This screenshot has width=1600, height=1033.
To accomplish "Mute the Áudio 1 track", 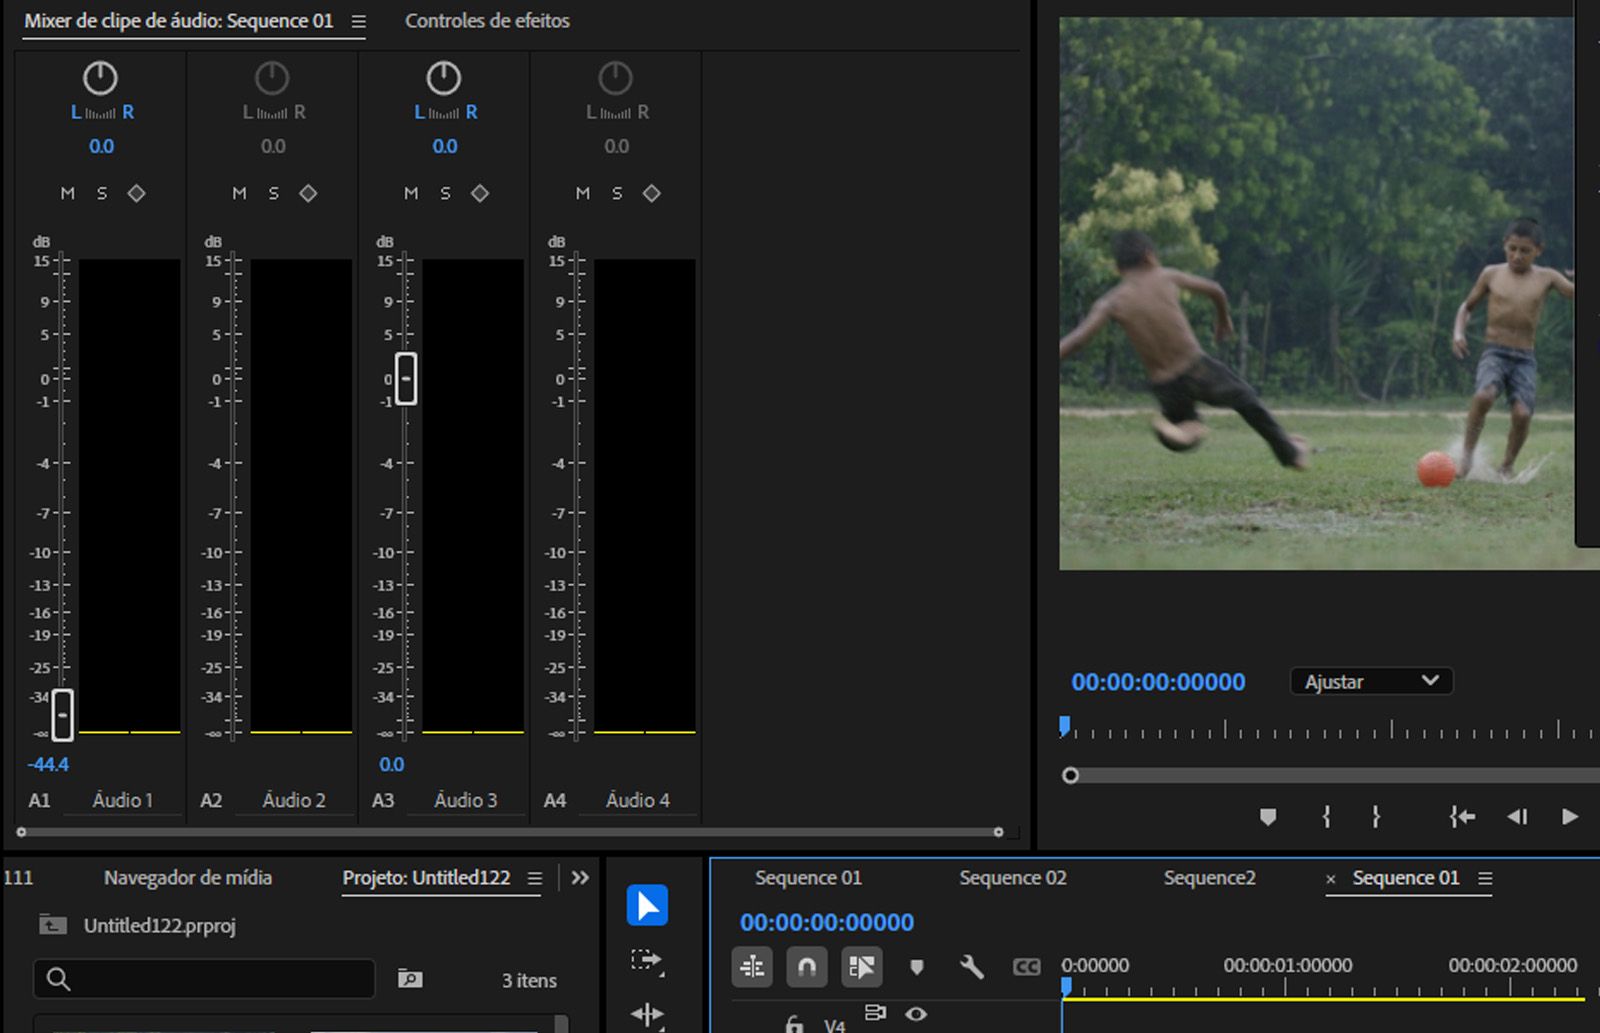I will coord(68,193).
